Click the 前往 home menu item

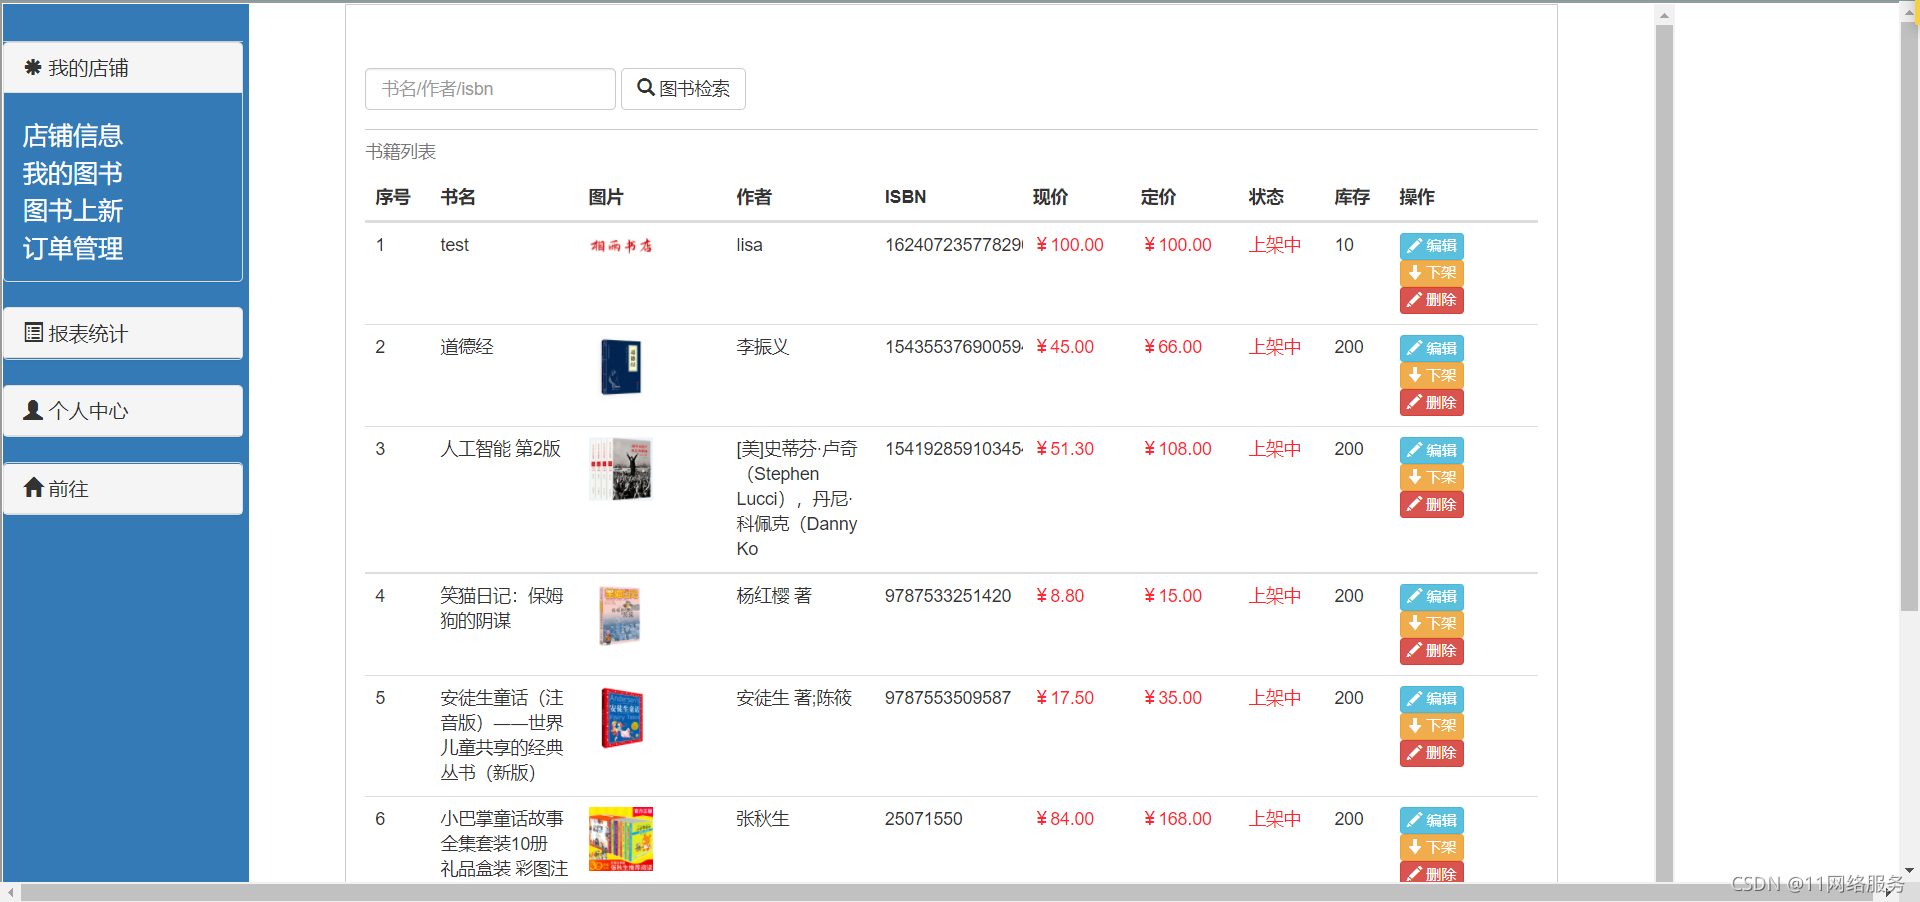[x=123, y=489]
